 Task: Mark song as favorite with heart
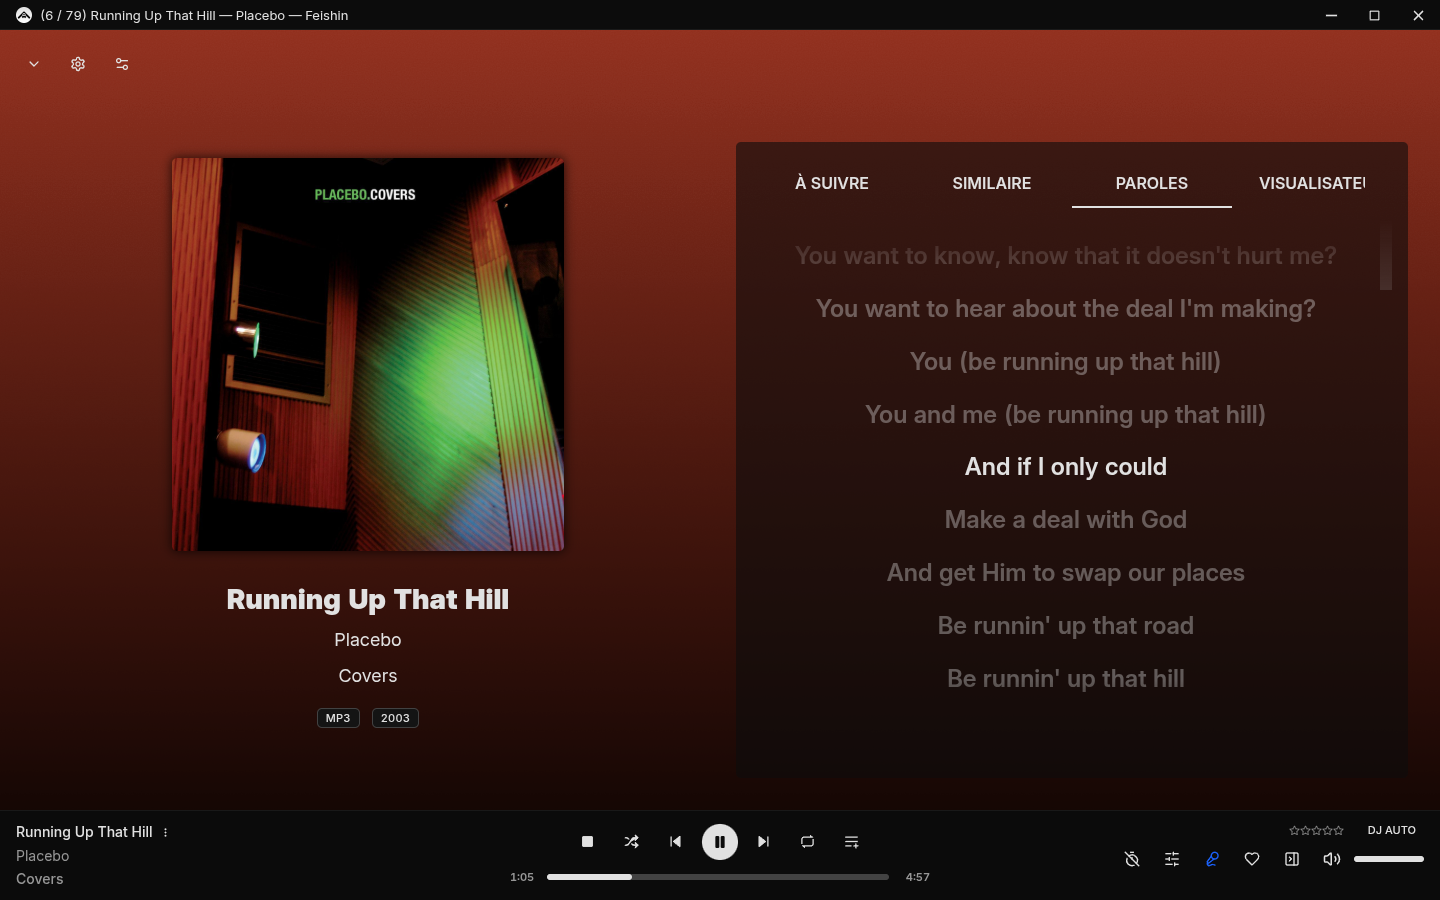click(1252, 859)
